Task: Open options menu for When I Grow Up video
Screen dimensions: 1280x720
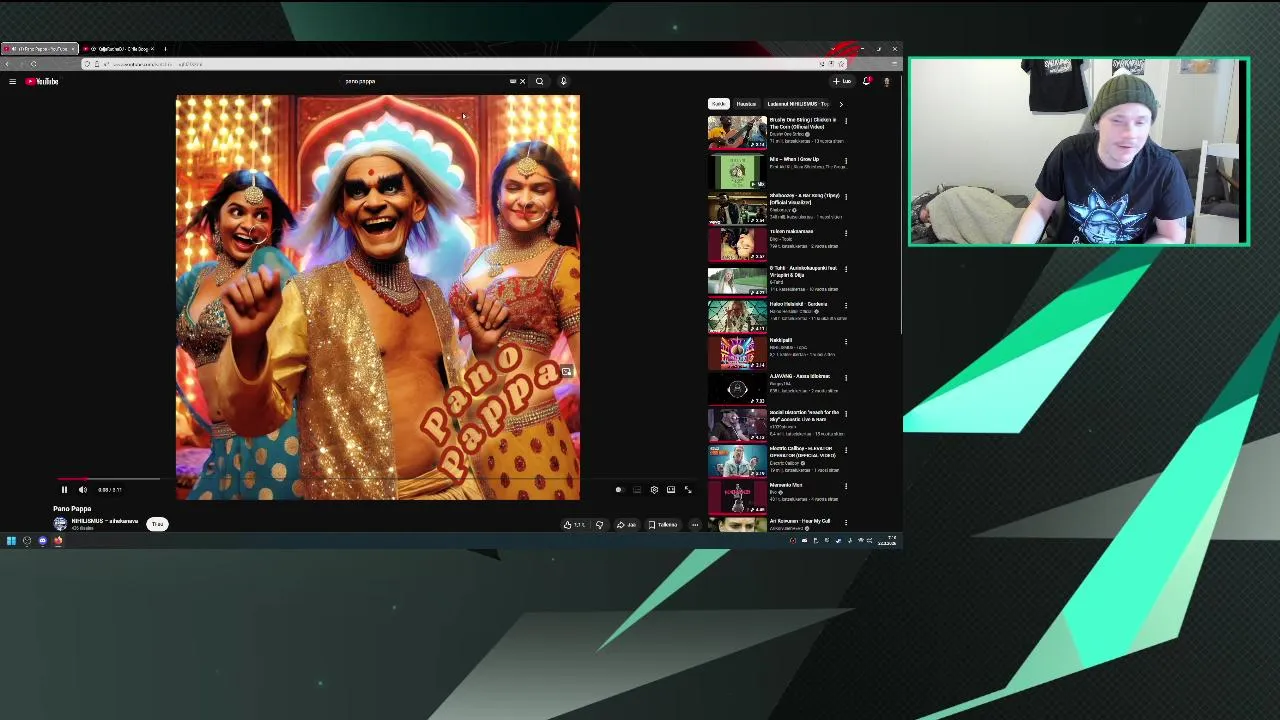Action: coord(846,160)
